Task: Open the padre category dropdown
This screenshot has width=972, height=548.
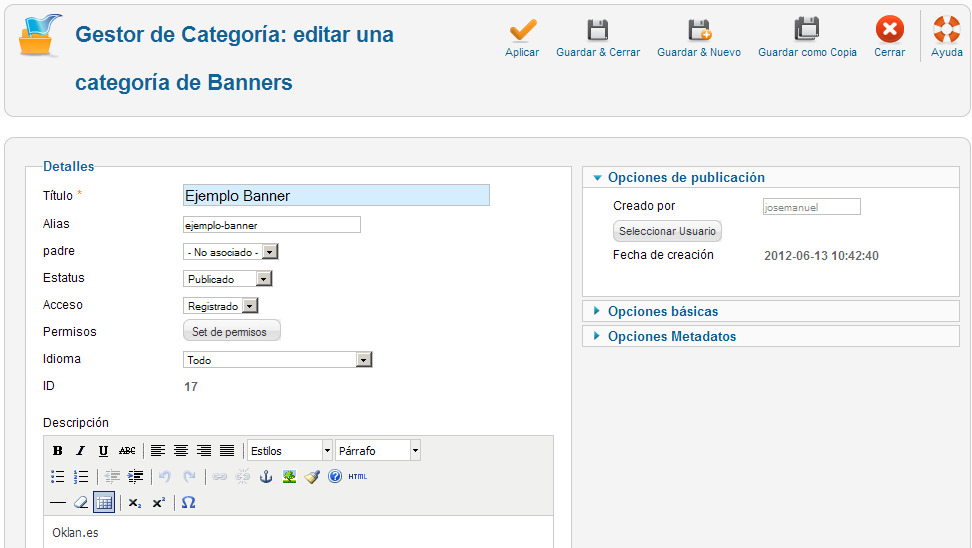Action: [231, 252]
